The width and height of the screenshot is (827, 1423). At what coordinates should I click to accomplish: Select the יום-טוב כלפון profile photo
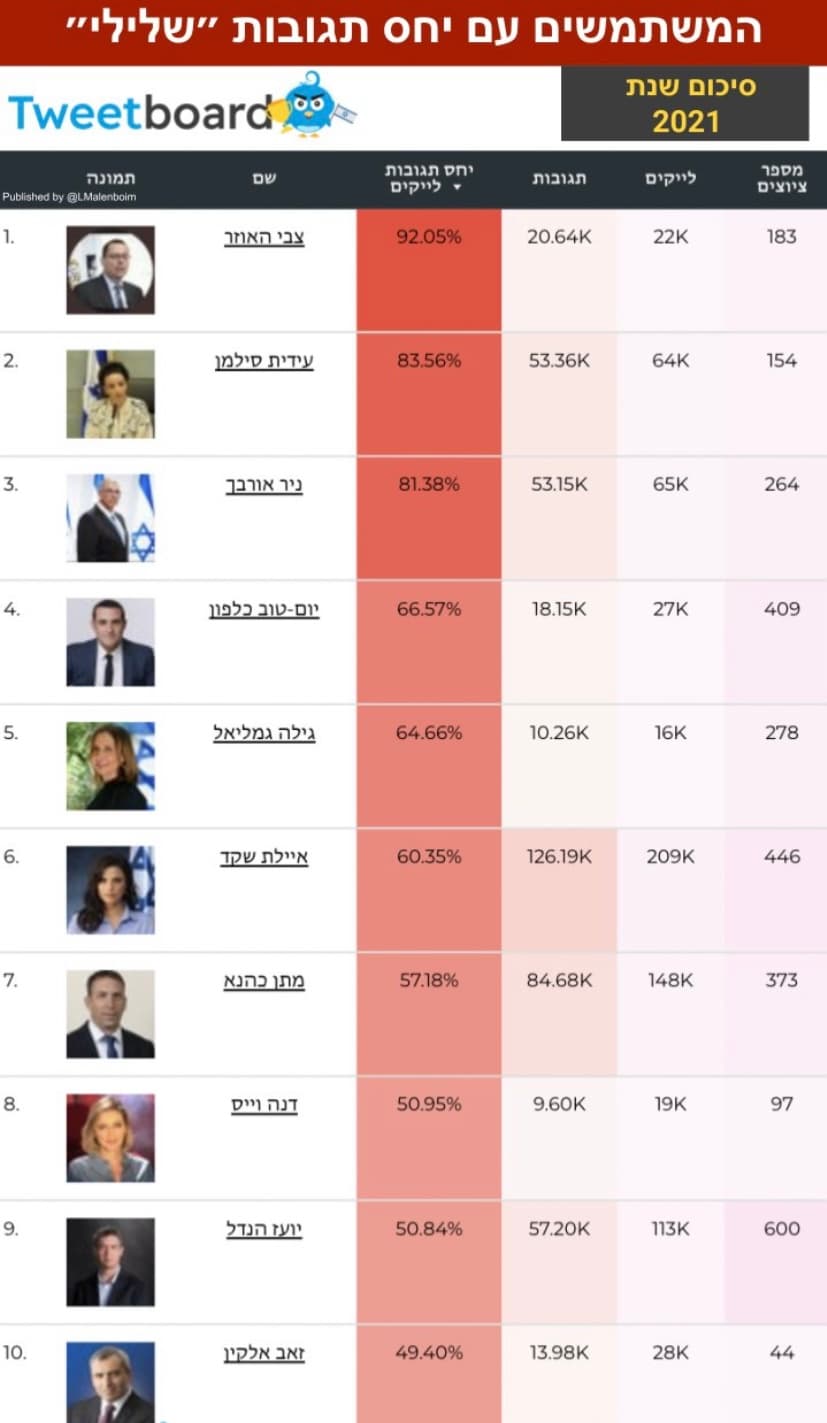coord(111,642)
